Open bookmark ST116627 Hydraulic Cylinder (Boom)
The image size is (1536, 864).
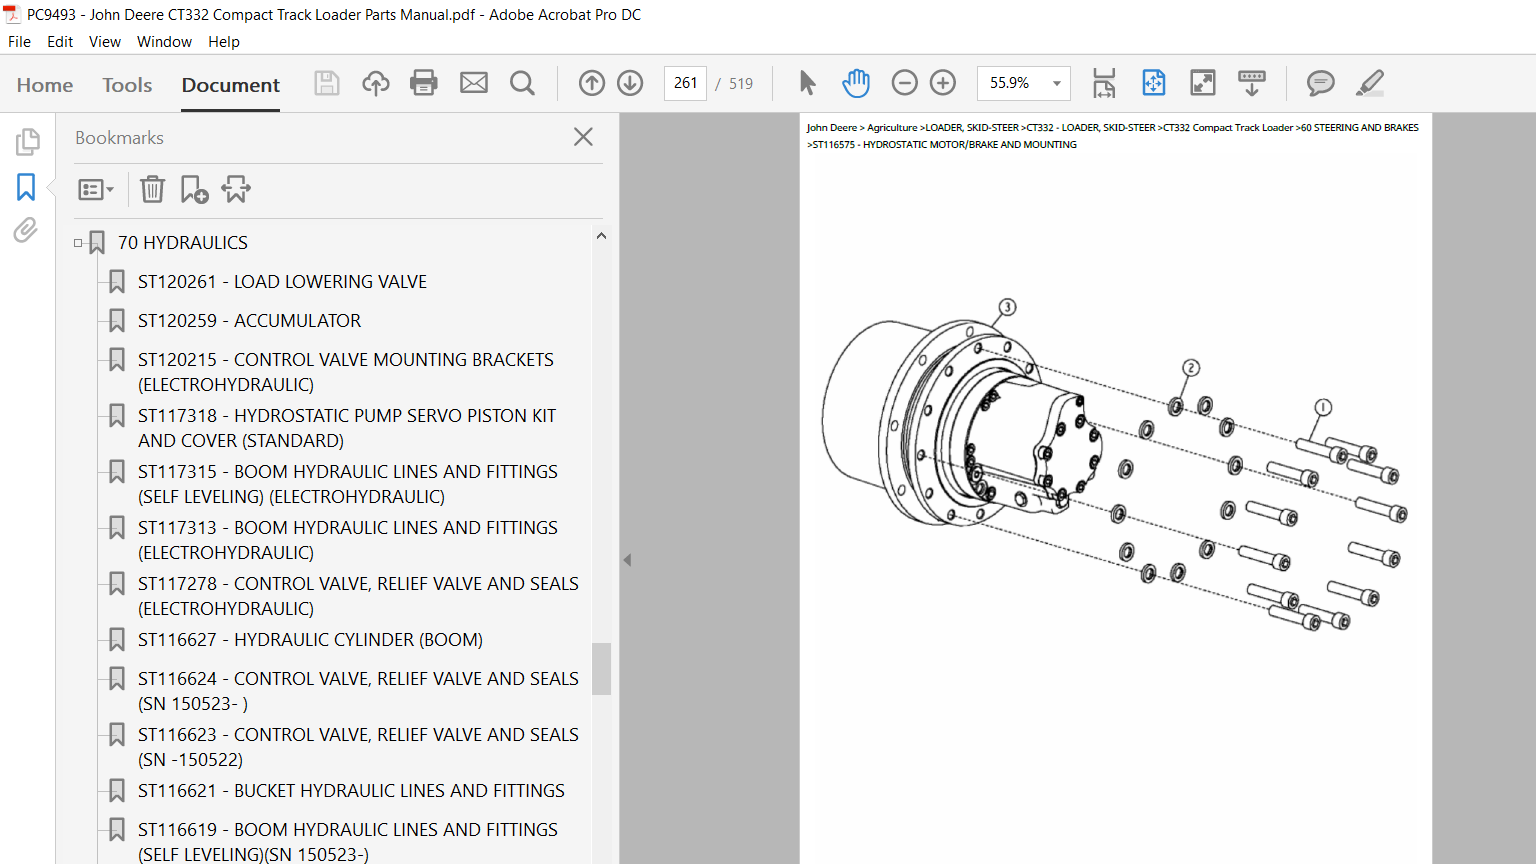310,640
